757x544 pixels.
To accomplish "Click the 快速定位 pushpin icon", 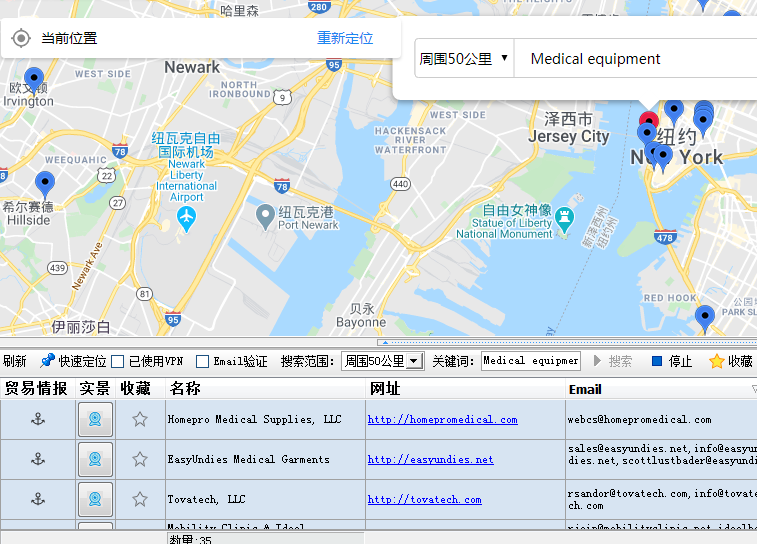I will tap(47, 360).
